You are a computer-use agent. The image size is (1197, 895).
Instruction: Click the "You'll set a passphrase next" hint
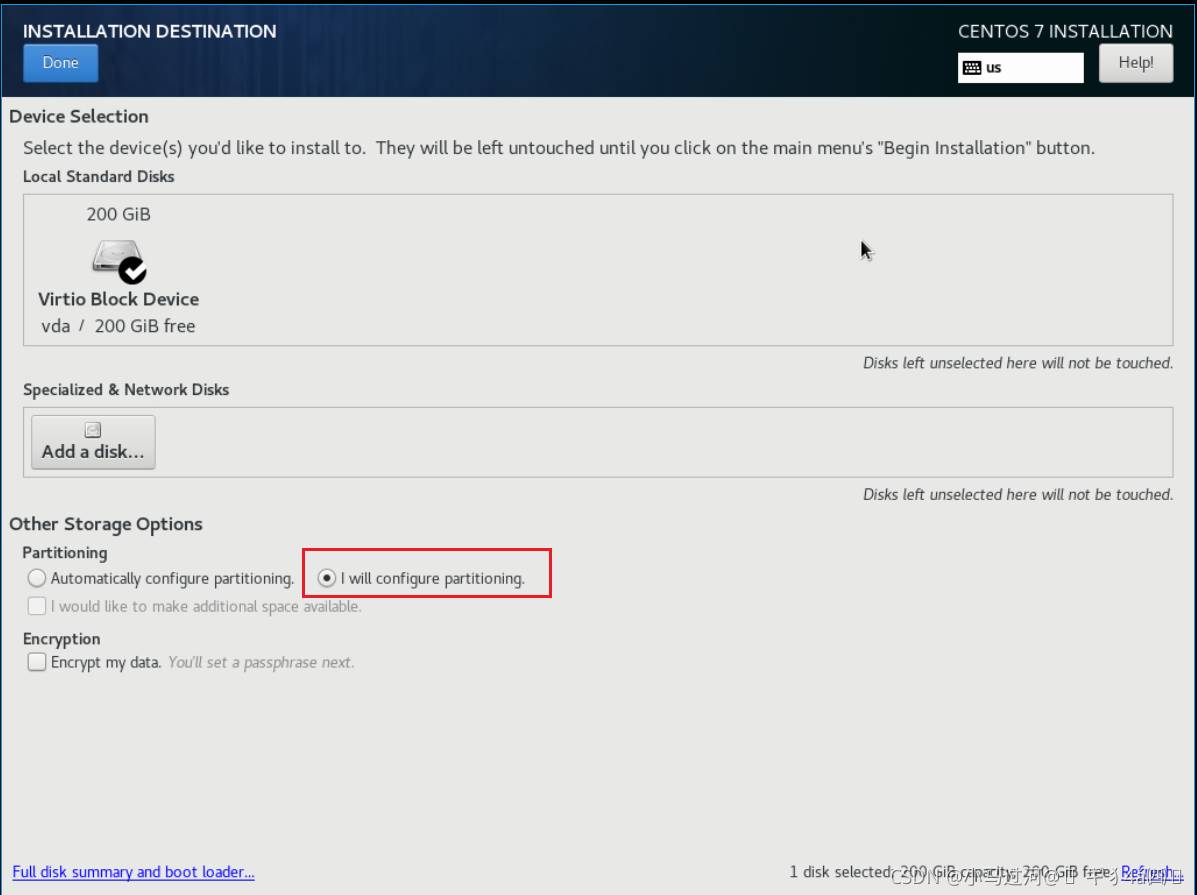click(x=260, y=662)
